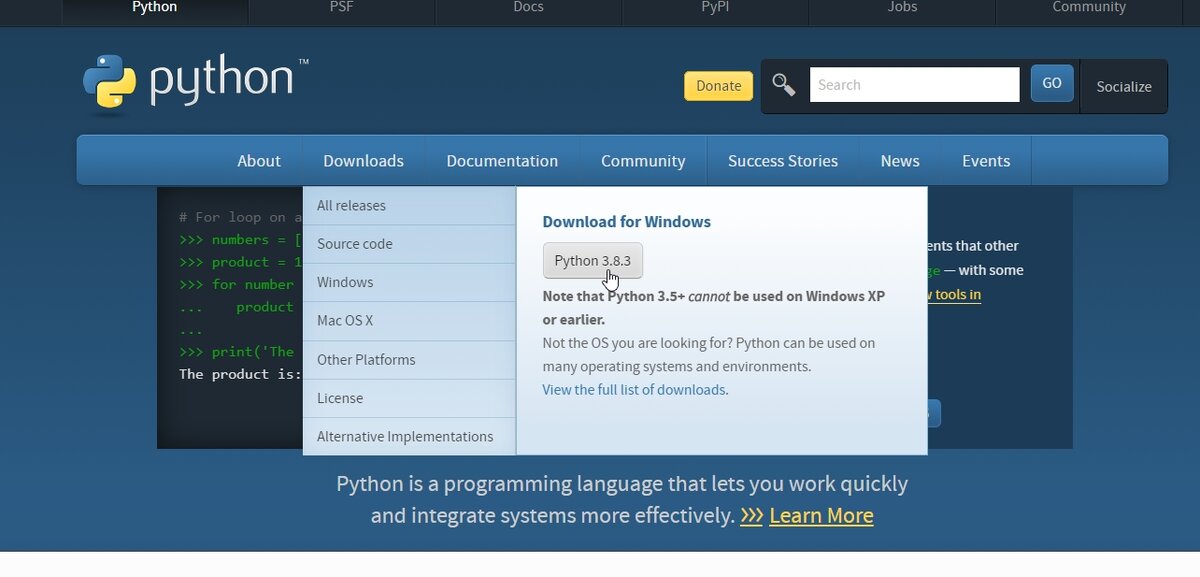Click the GO search button
Screen dimensions: 1200x577
[1052, 84]
